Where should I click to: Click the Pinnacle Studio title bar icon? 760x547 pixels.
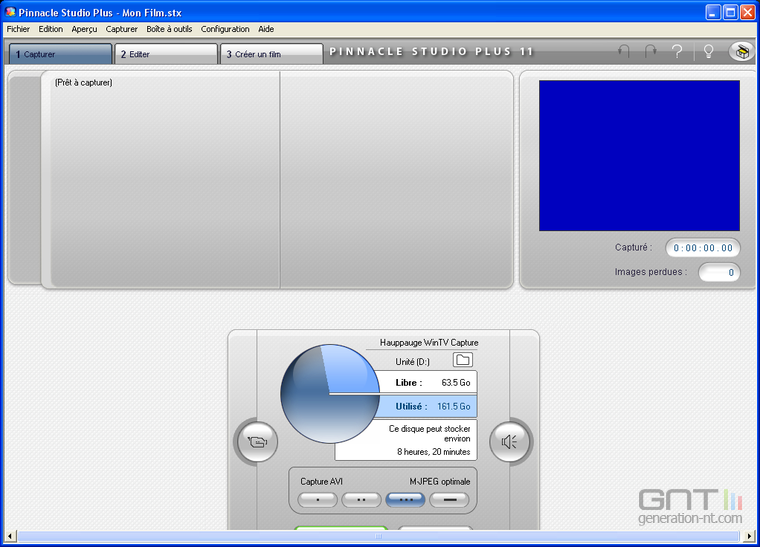coord(10,12)
